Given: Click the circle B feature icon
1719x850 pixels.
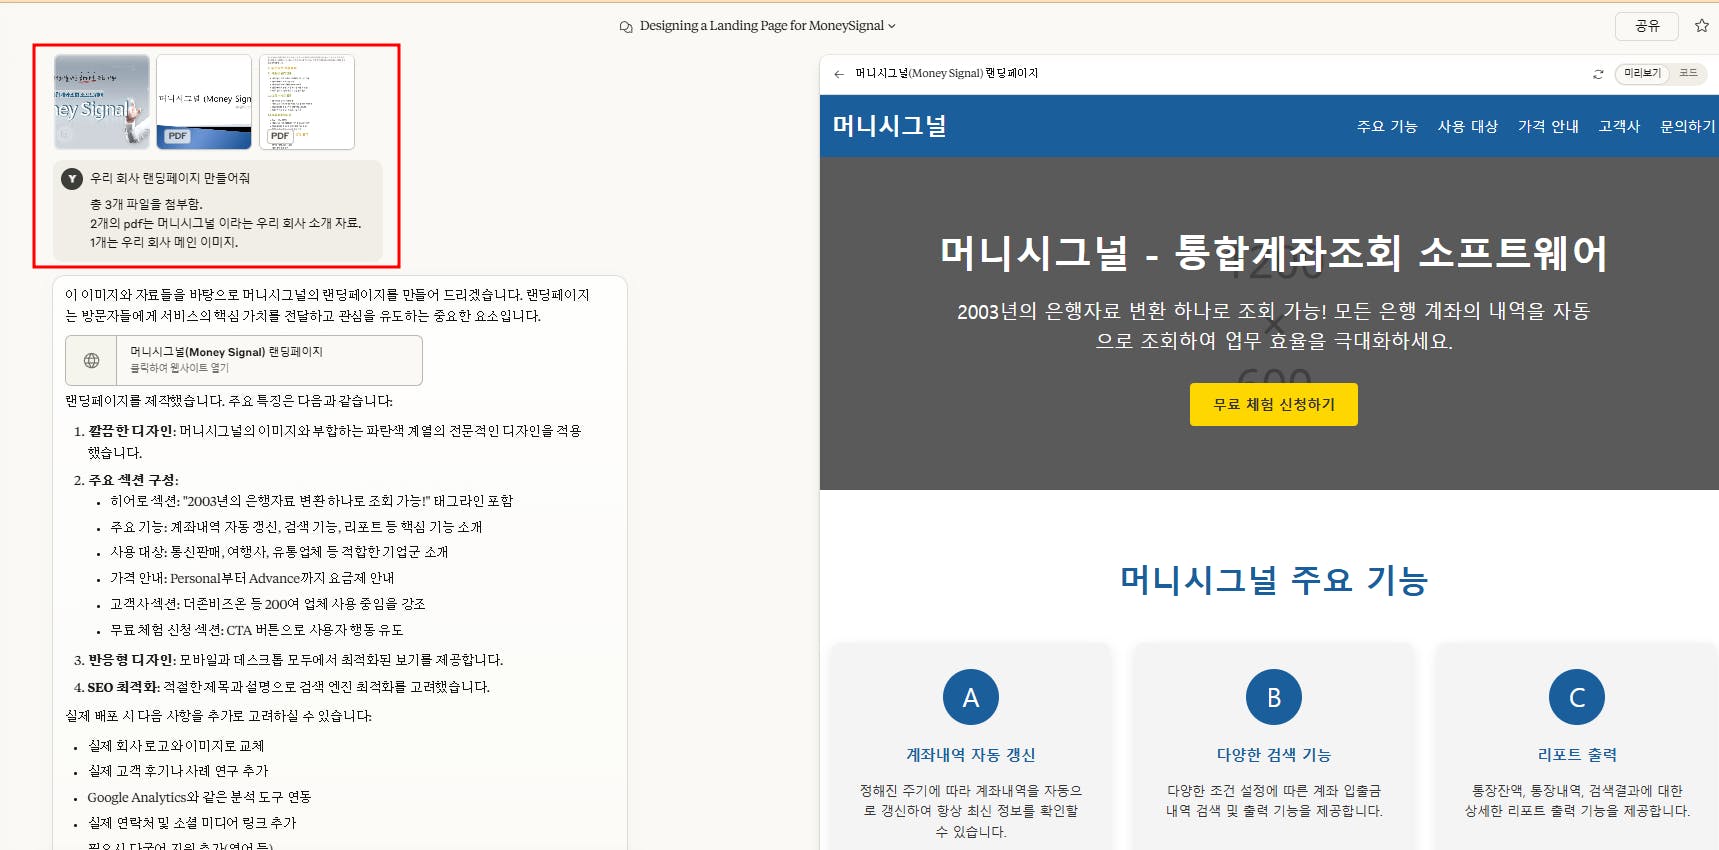Looking at the screenshot, I should coord(1274,697).
